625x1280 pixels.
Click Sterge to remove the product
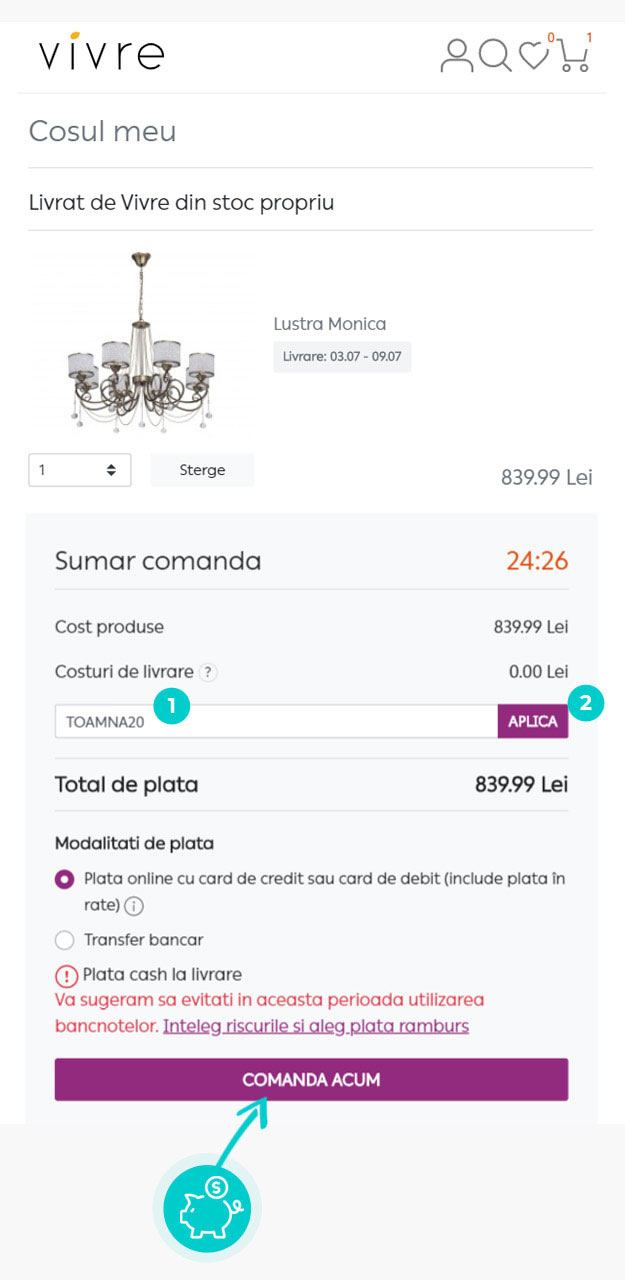[x=202, y=470]
